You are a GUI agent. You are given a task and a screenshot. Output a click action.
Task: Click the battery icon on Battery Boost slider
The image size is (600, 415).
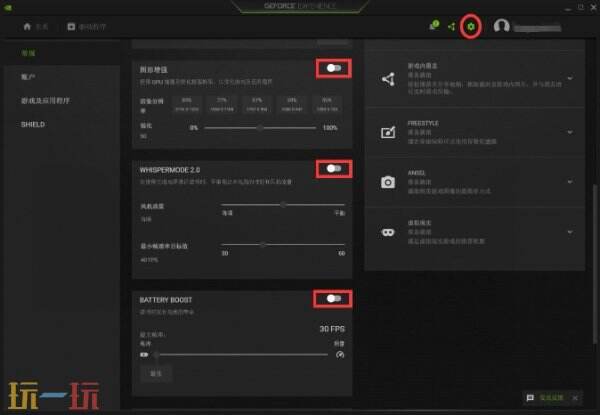144,355
